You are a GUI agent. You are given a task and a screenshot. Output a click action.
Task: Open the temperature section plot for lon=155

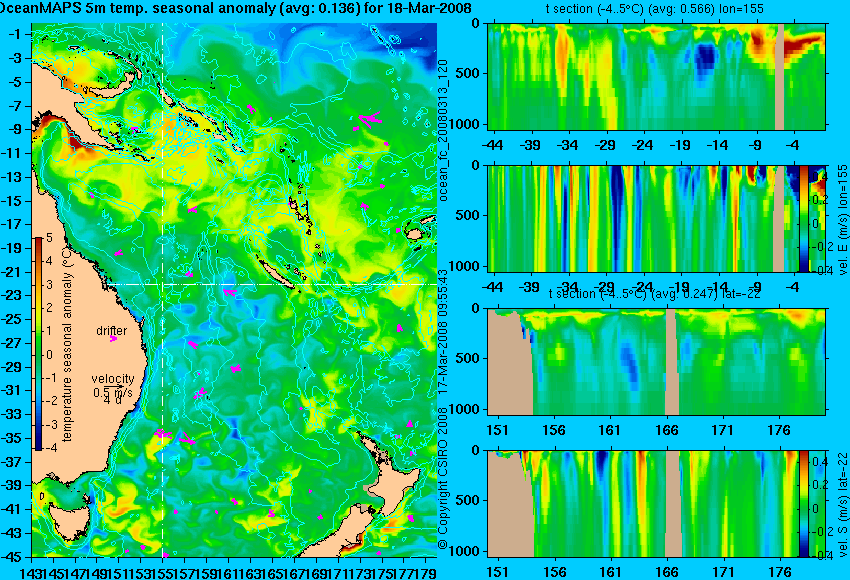tap(656, 76)
